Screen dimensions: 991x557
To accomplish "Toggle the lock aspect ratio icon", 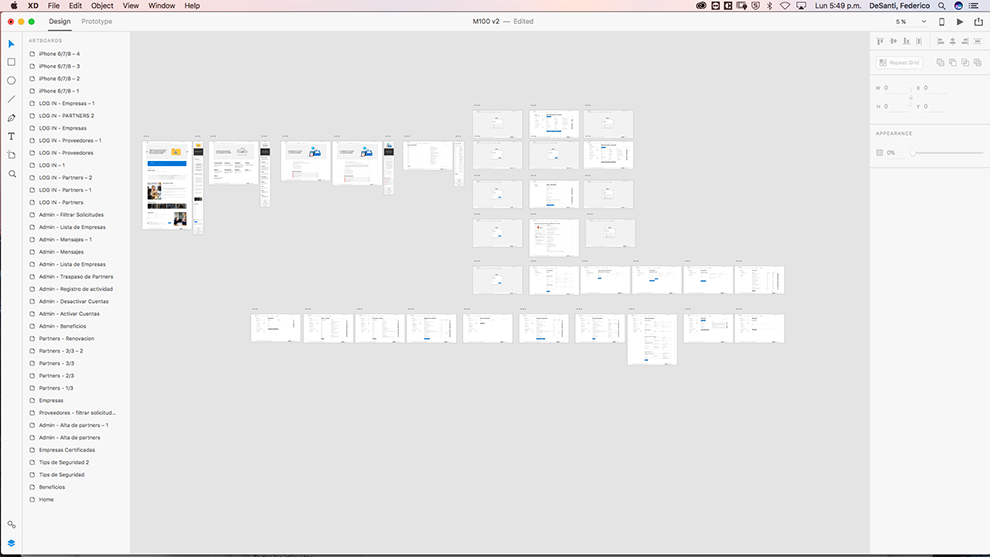I will (x=911, y=97).
